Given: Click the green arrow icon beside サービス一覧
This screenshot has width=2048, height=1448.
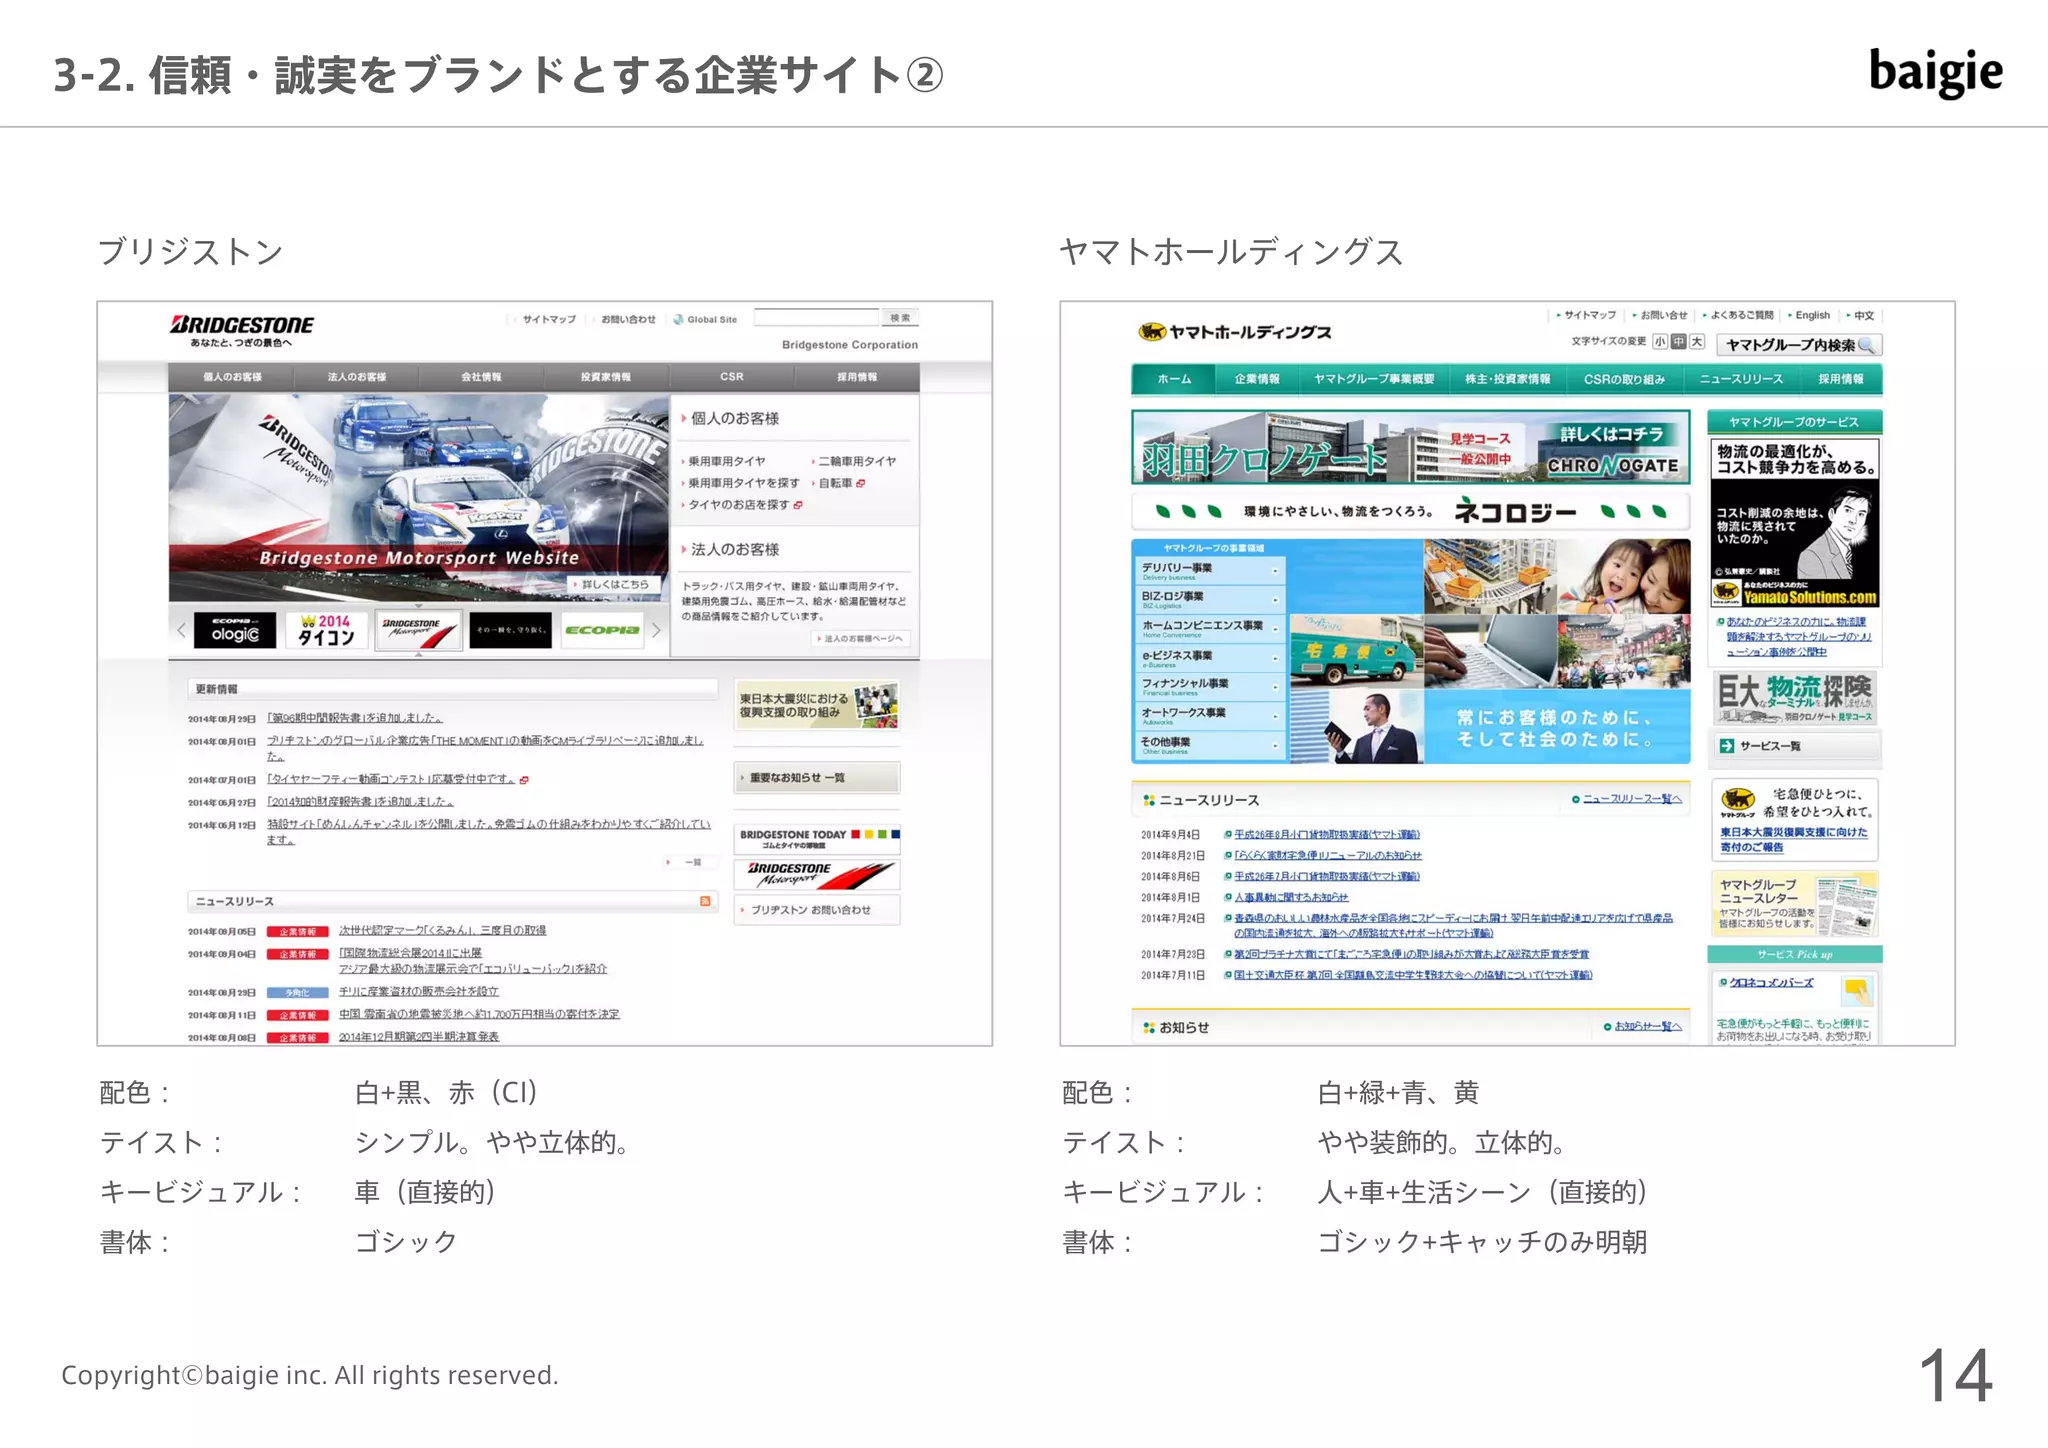Looking at the screenshot, I should (1727, 746).
